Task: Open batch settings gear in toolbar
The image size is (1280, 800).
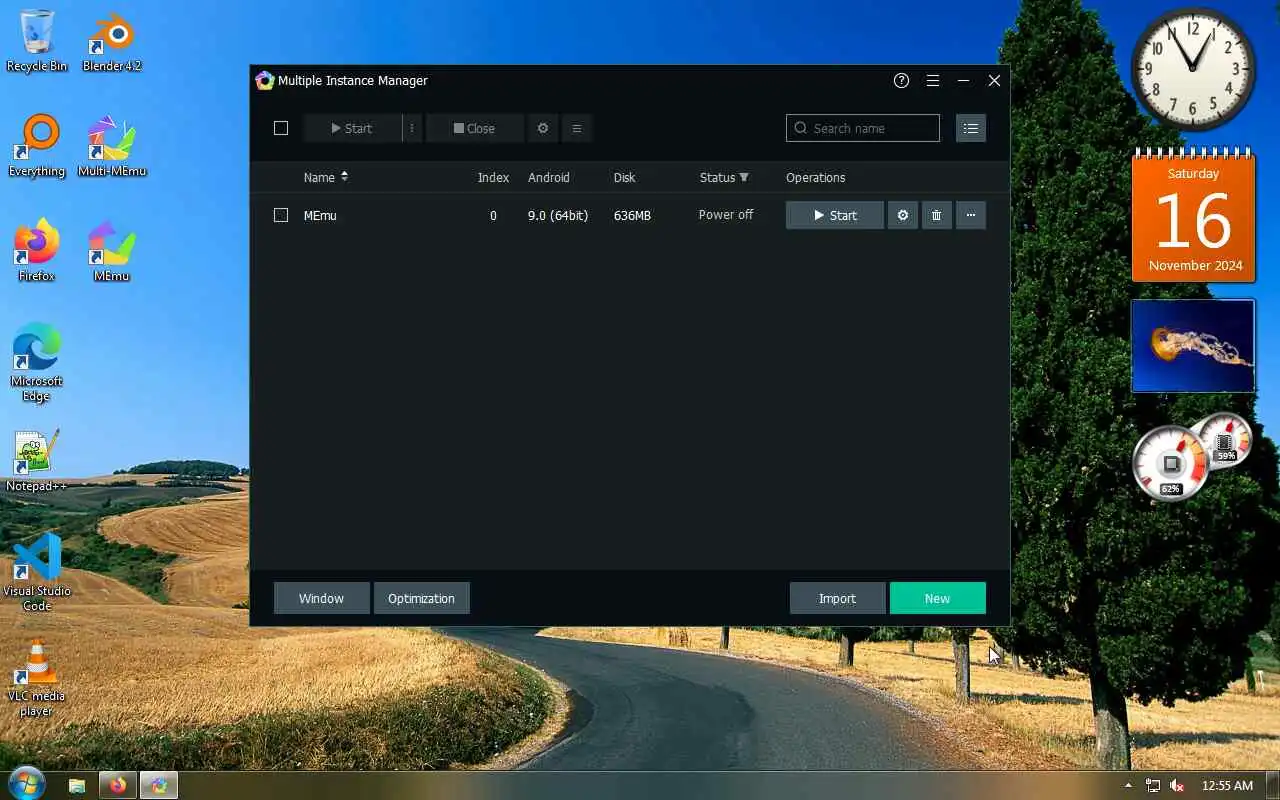Action: pos(543,128)
